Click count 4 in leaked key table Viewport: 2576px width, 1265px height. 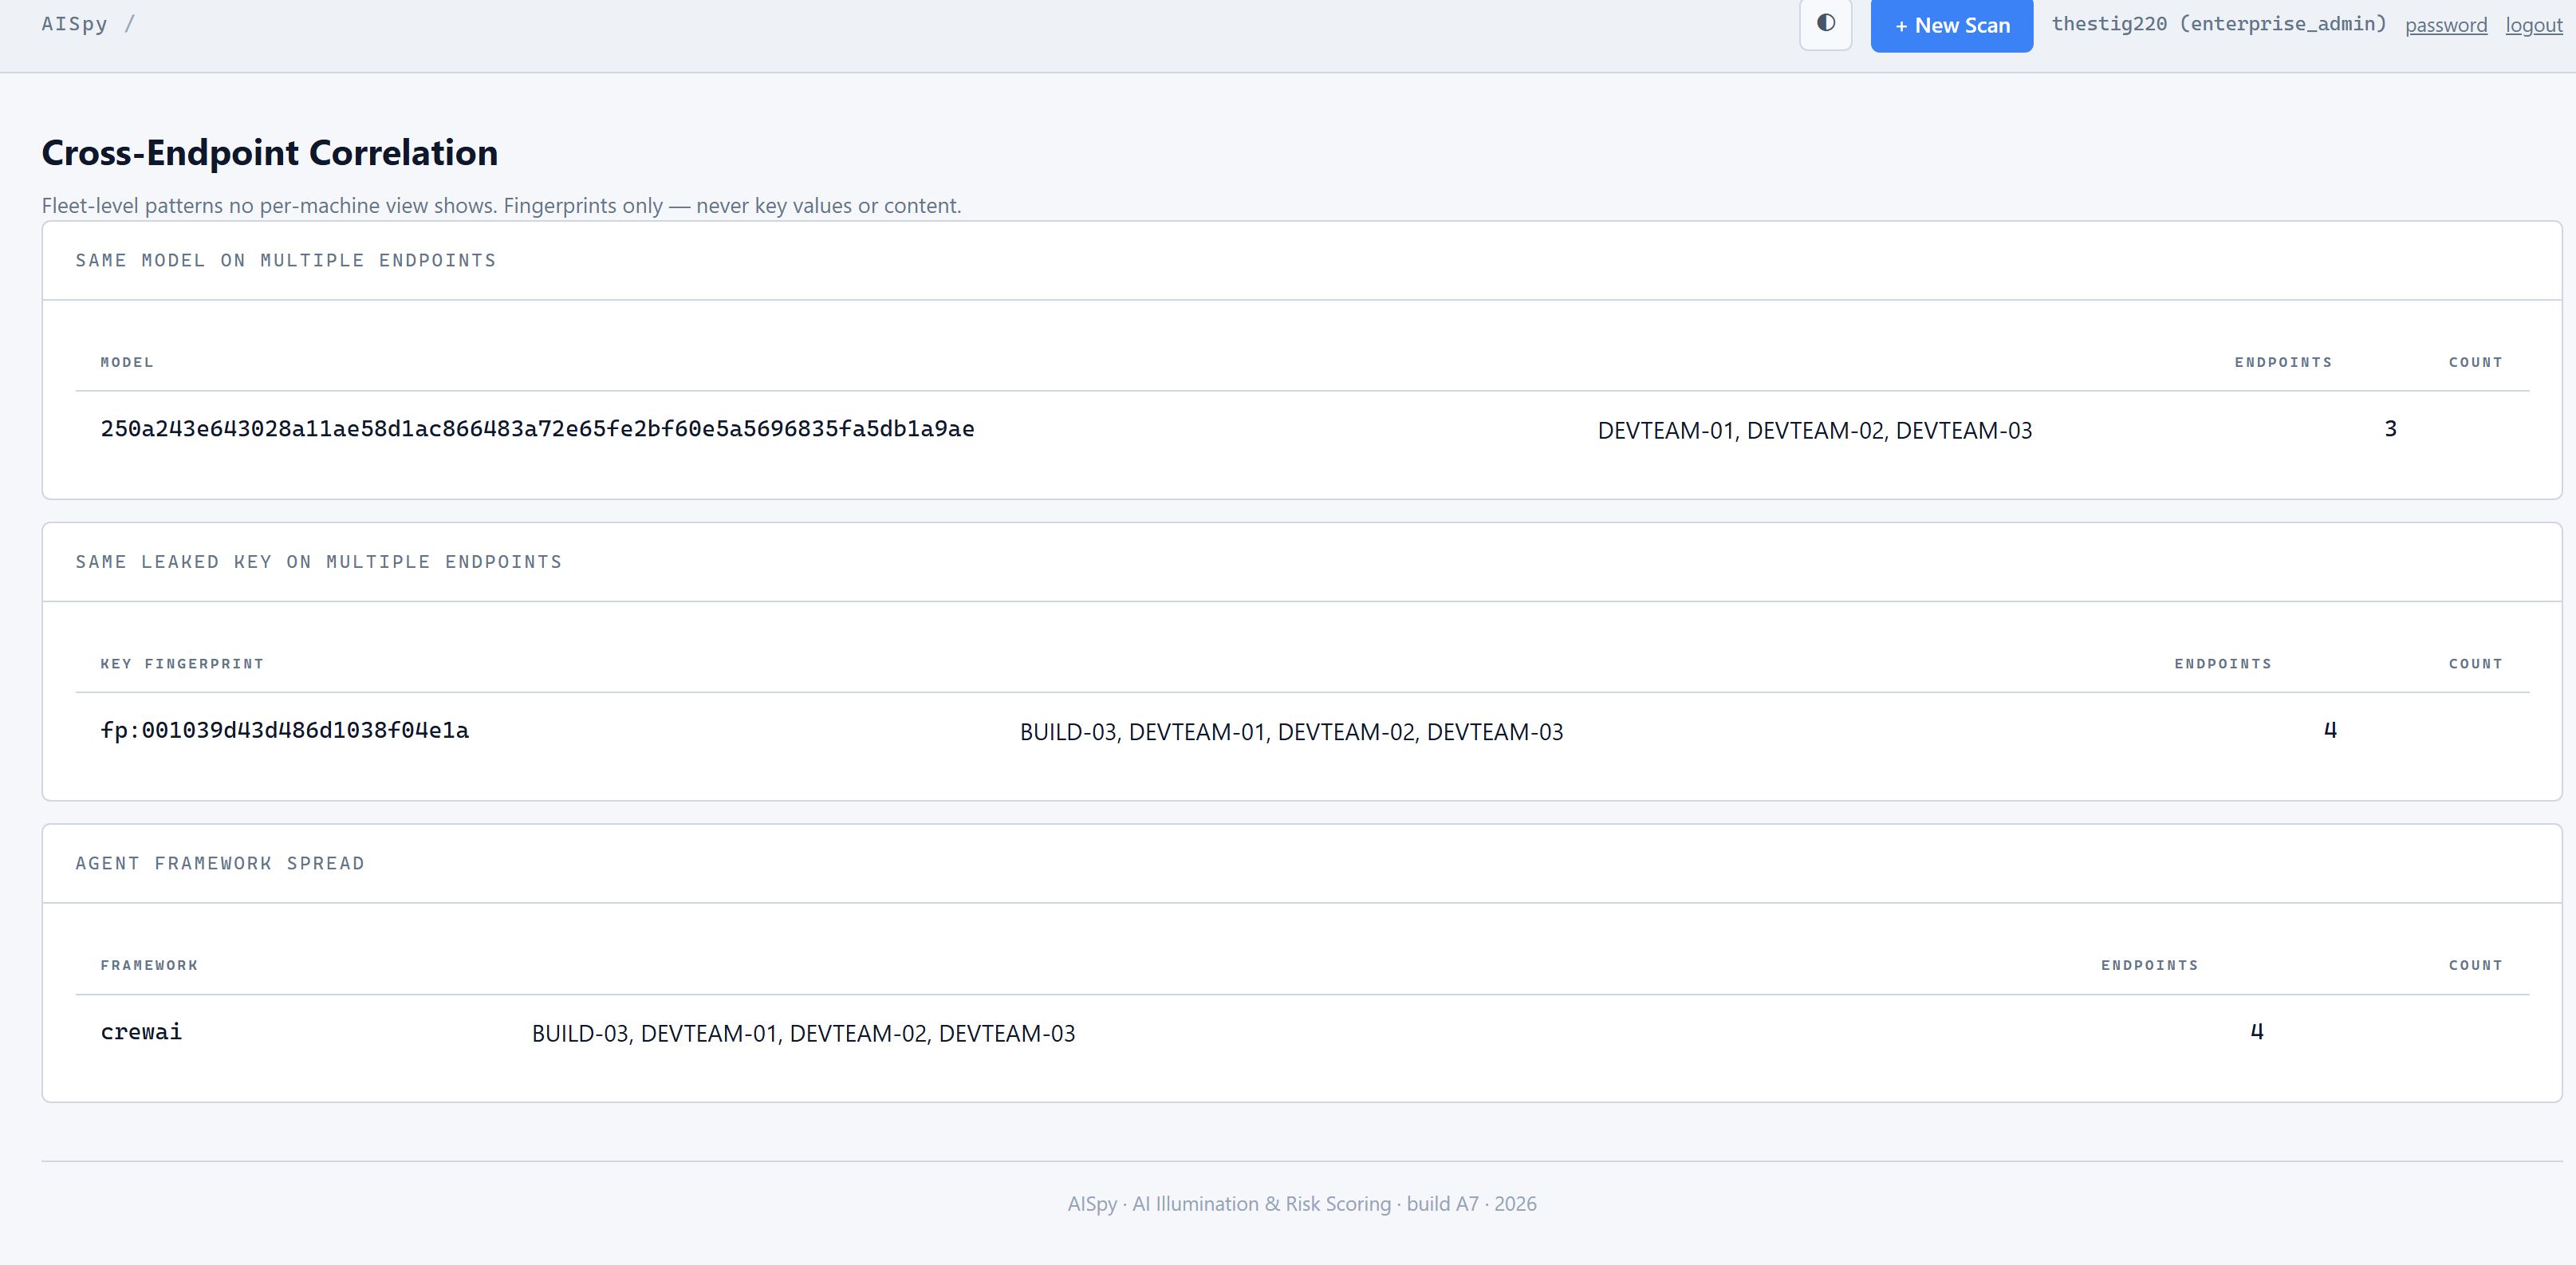click(2330, 731)
